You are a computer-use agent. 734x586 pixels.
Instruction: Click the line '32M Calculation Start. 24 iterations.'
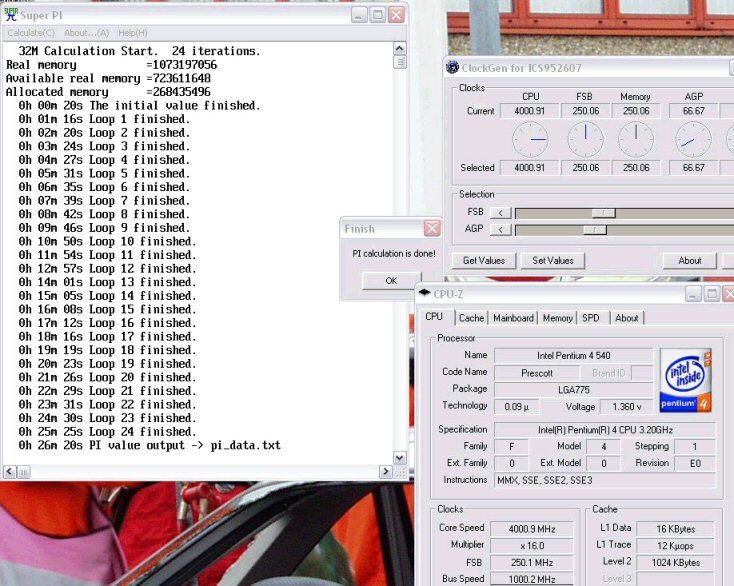[x=139, y=51]
